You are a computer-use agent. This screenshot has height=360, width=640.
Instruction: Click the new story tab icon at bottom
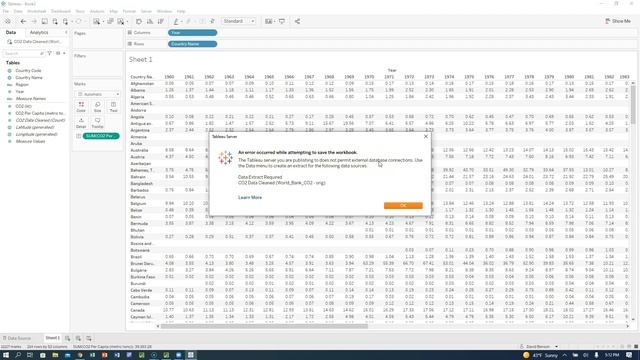click(89, 338)
